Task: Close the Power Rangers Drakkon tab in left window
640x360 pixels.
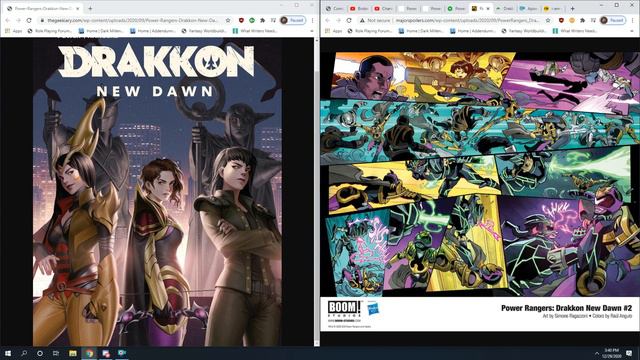Action: click(78, 8)
